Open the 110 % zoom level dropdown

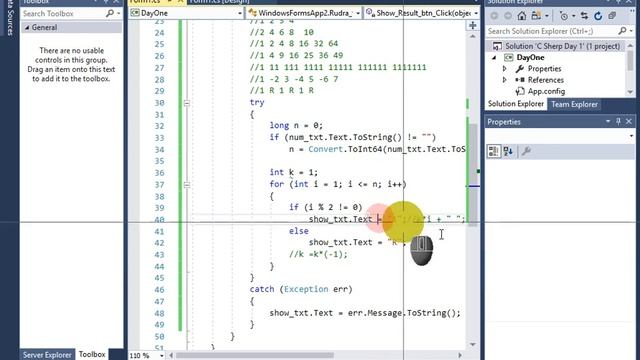pyautogui.click(x=162, y=356)
